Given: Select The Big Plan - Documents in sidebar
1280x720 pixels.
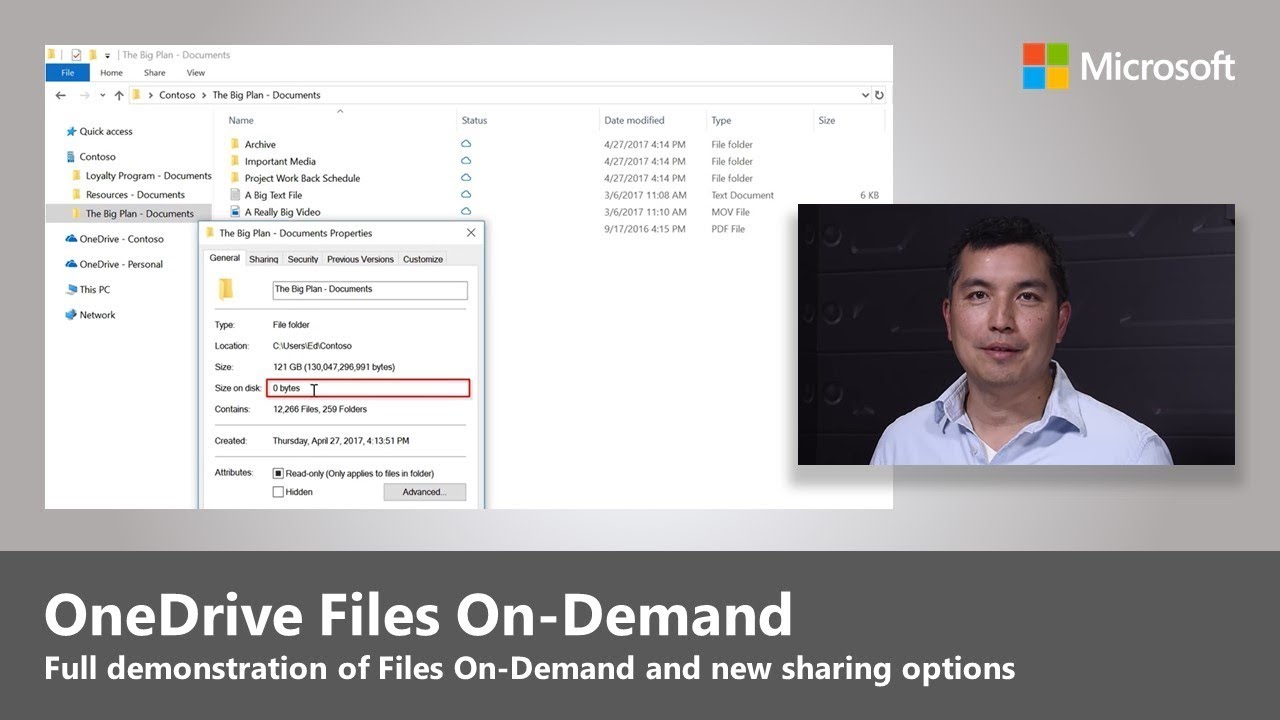Looking at the screenshot, I should pyautogui.click(x=140, y=214).
